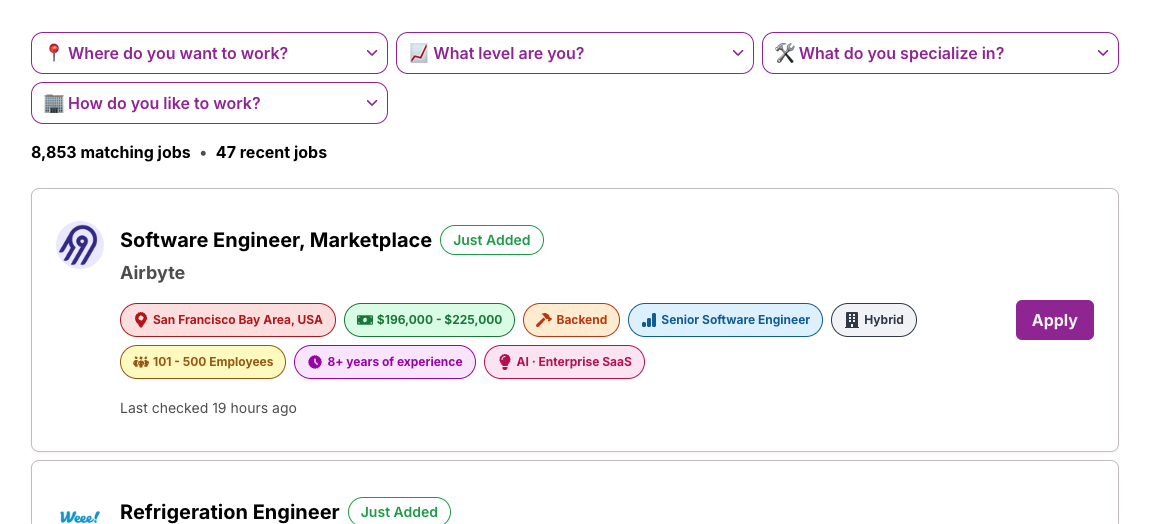Click the lightbulb icon in the AI Enterprise SaaS tag
This screenshot has height=524, width=1156.
(x=504, y=362)
